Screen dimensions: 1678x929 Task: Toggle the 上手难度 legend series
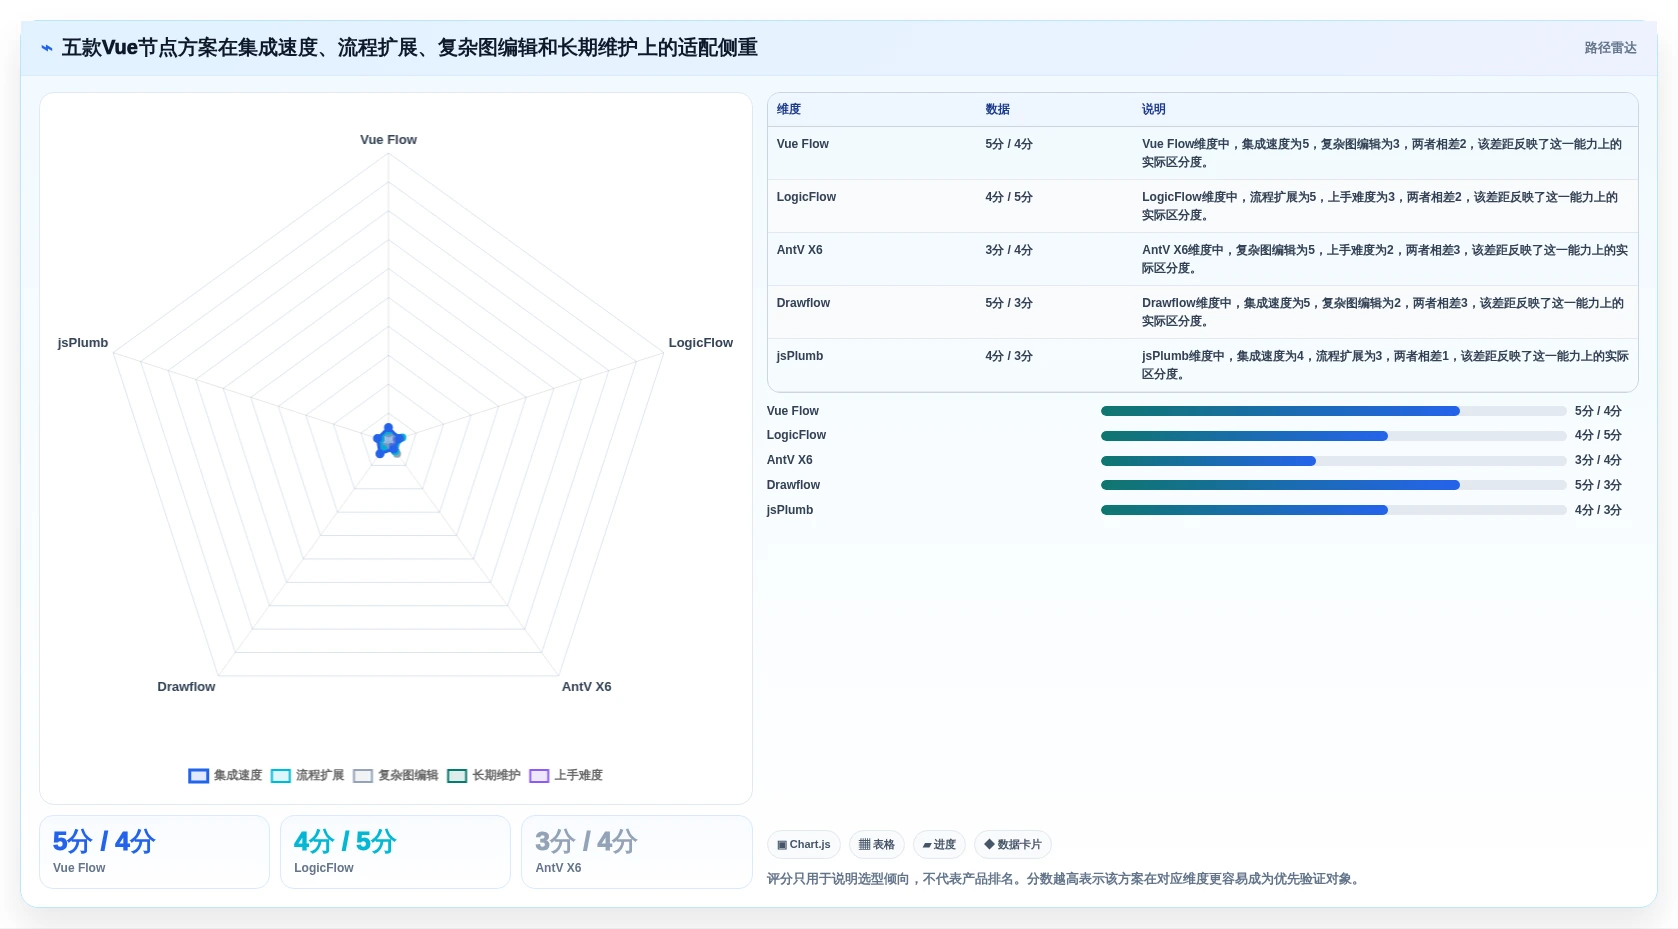tap(566, 775)
